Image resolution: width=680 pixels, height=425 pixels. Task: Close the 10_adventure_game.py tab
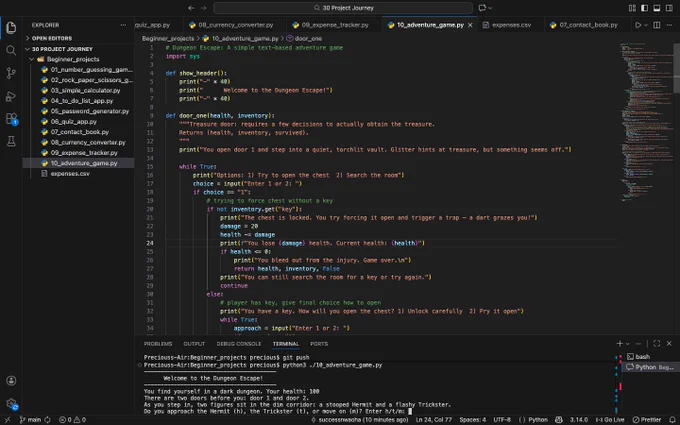tap(470, 25)
